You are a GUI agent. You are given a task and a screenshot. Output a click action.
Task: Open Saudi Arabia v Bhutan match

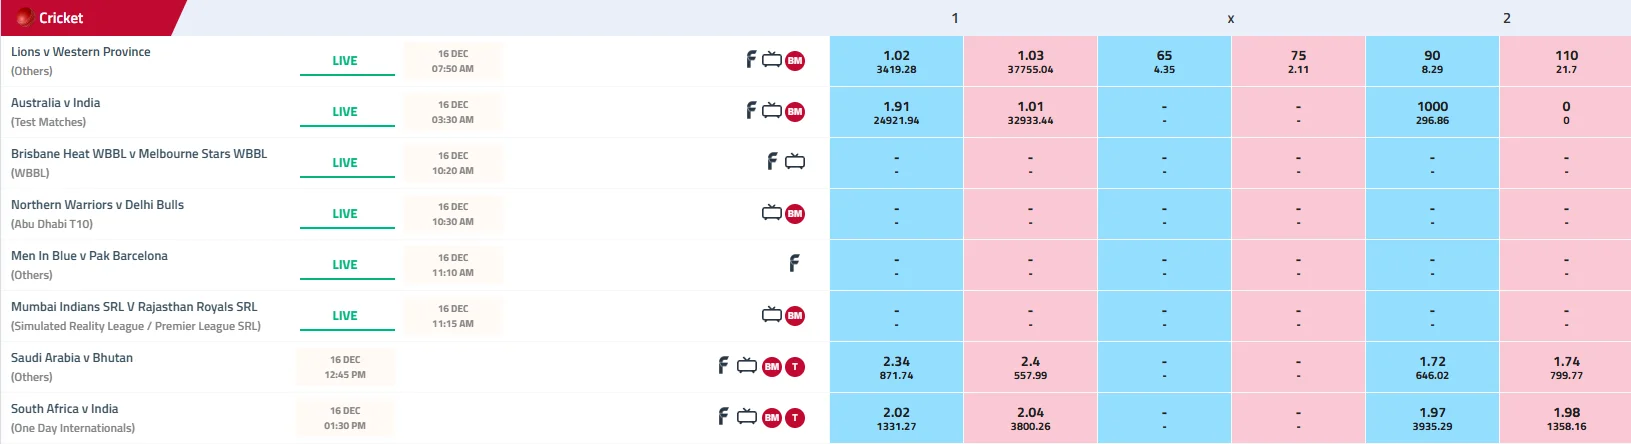pos(72,358)
